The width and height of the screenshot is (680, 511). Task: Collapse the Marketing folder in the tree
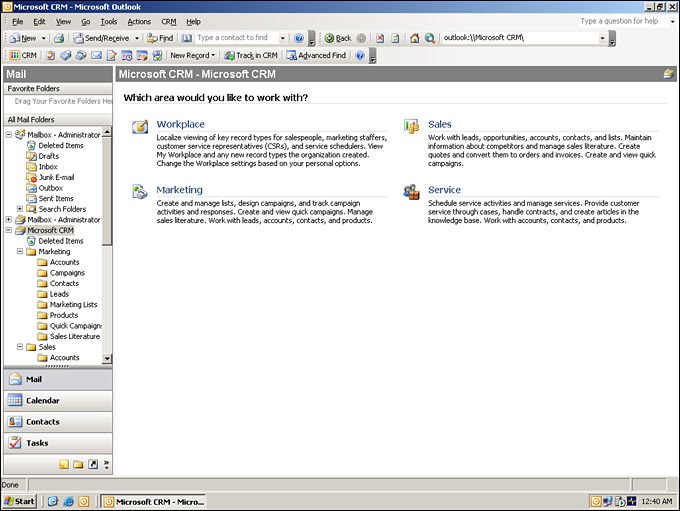[x=20, y=251]
